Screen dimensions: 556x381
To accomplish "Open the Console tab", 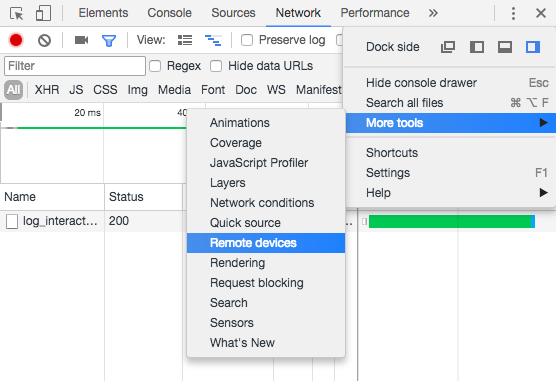I will 169,13.
